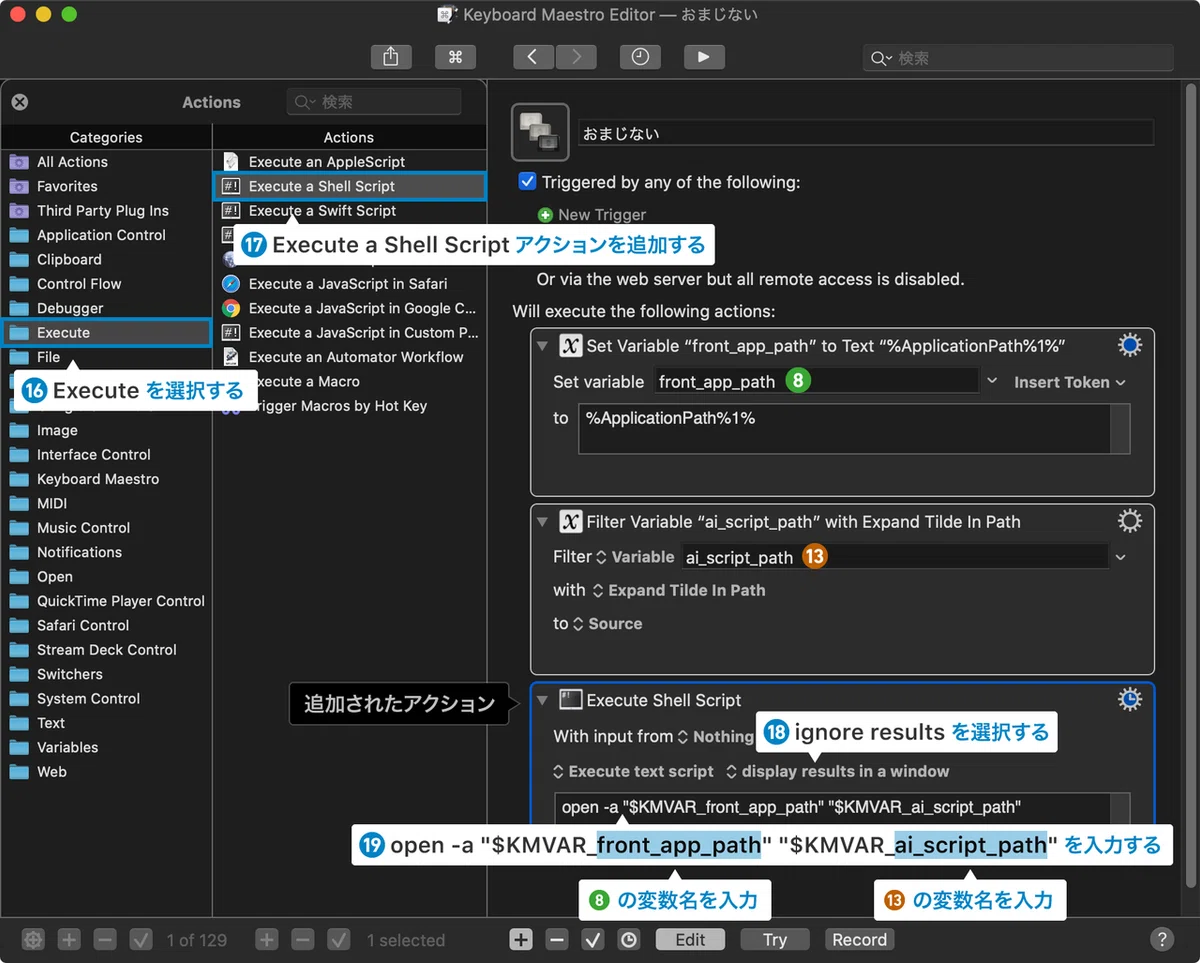Click the Run macro play button
This screenshot has width=1200, height=963.
click(x=704, y=57)
